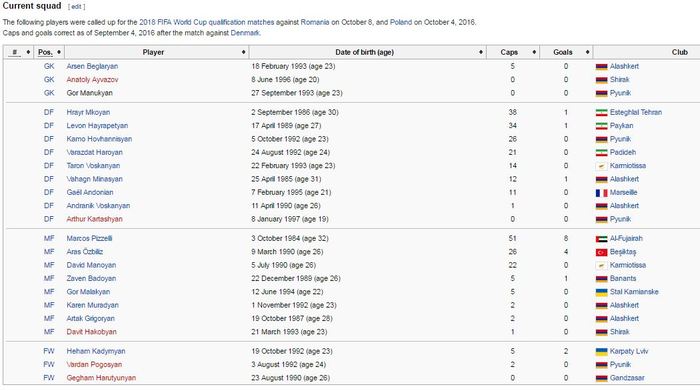Open Hrayr Mkoyan player page

point(88,112)
